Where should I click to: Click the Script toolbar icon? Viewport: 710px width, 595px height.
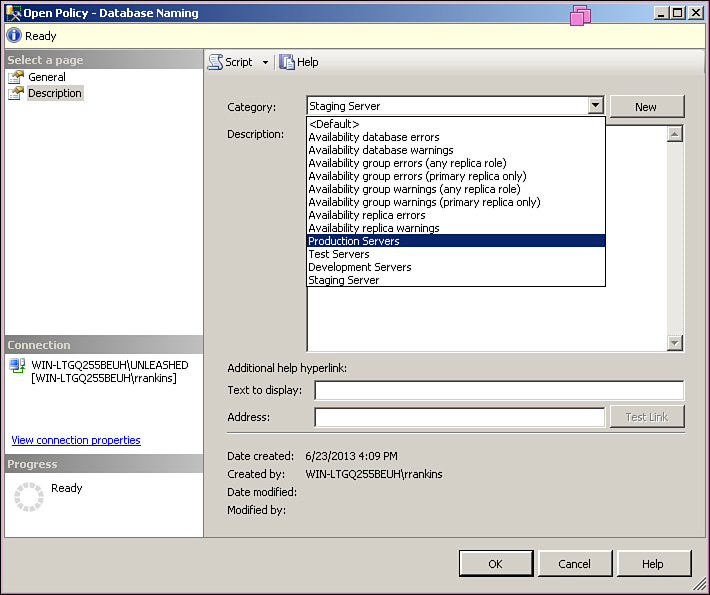click(215, 62)
